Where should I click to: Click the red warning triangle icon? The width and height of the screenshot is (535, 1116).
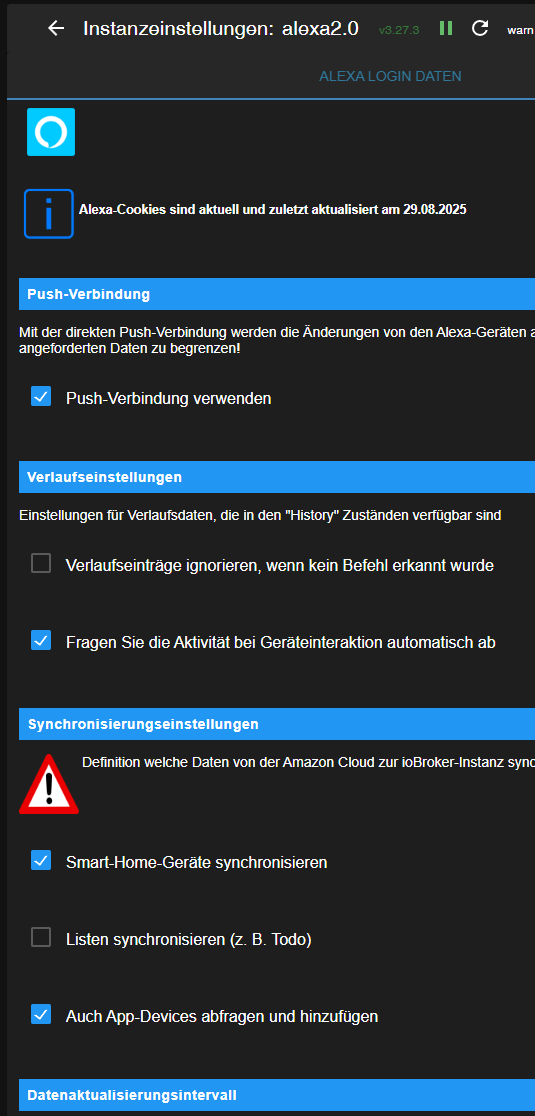[48, 784]
